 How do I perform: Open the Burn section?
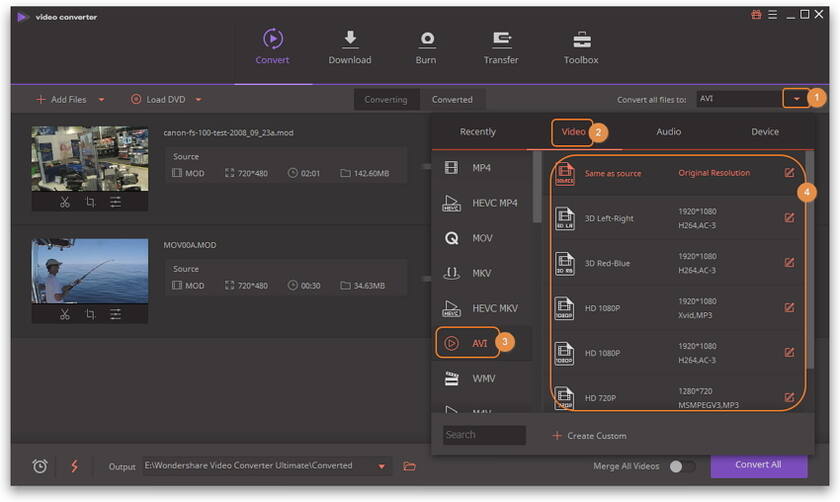(x=426, y=47)
